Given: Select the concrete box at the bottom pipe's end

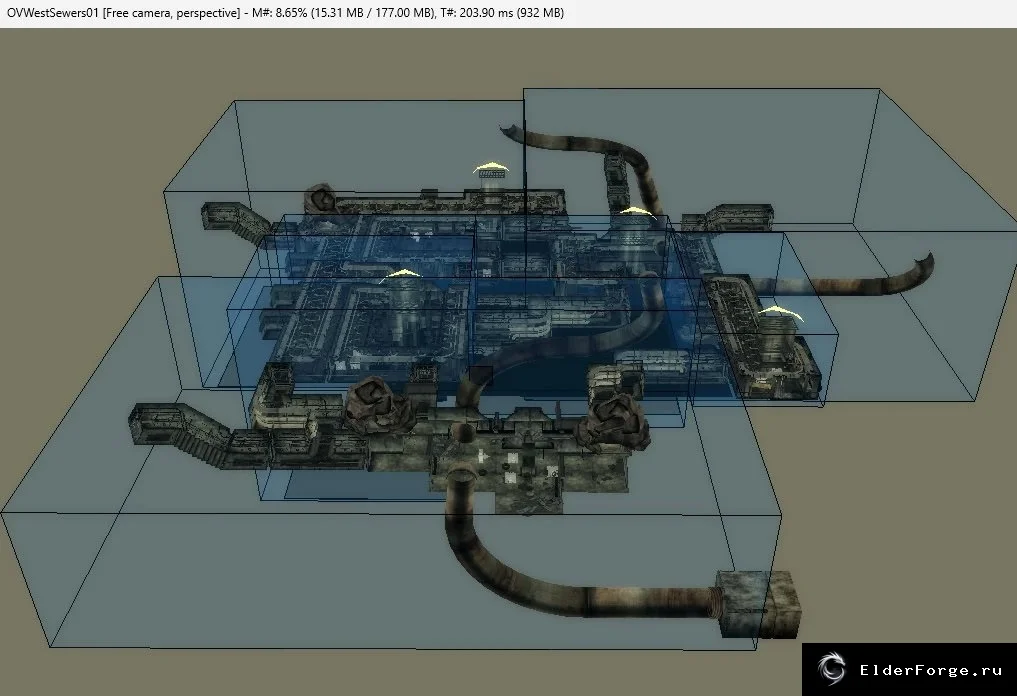Looking at the screenshot, I should (758, 603).
